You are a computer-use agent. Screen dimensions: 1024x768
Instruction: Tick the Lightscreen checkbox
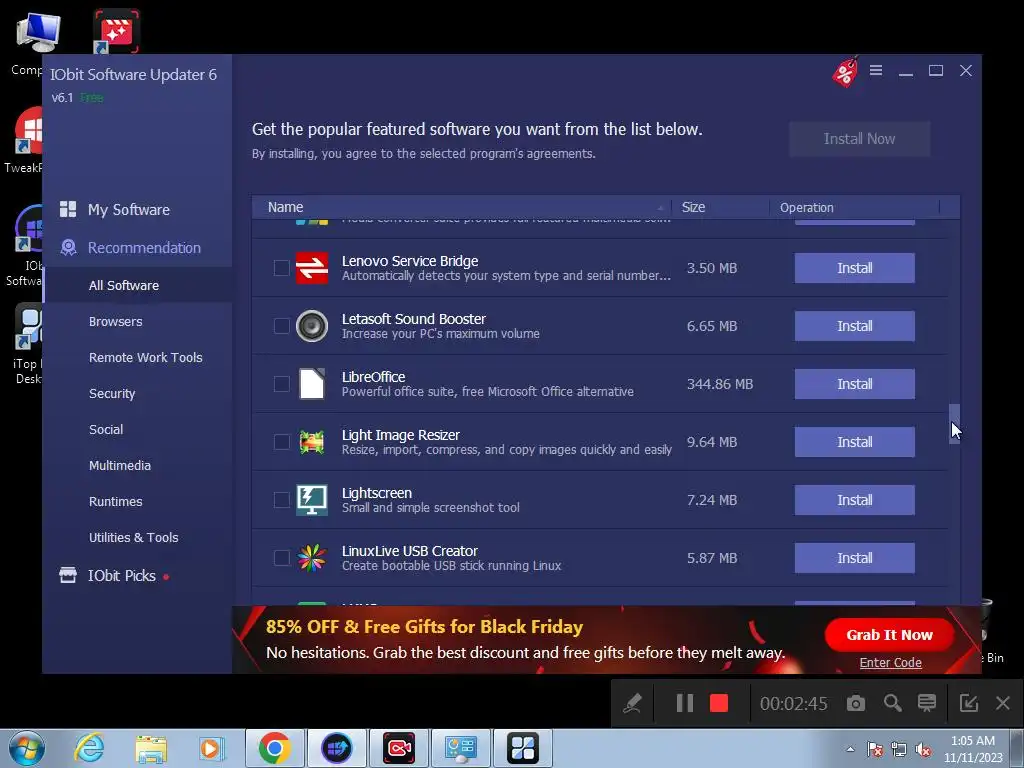pyautogui.click(x=281, y=500)
